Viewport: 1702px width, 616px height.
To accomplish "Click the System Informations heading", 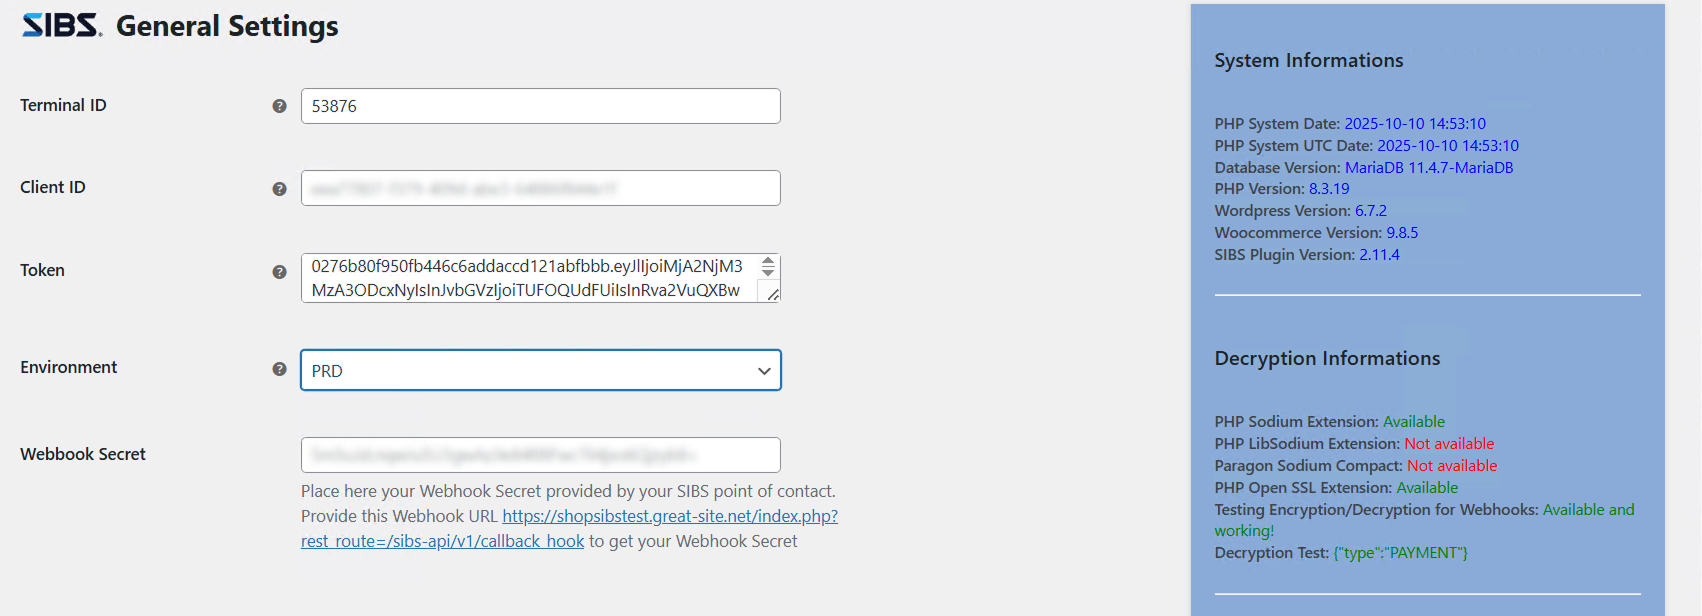I will tap(1308, 60).
